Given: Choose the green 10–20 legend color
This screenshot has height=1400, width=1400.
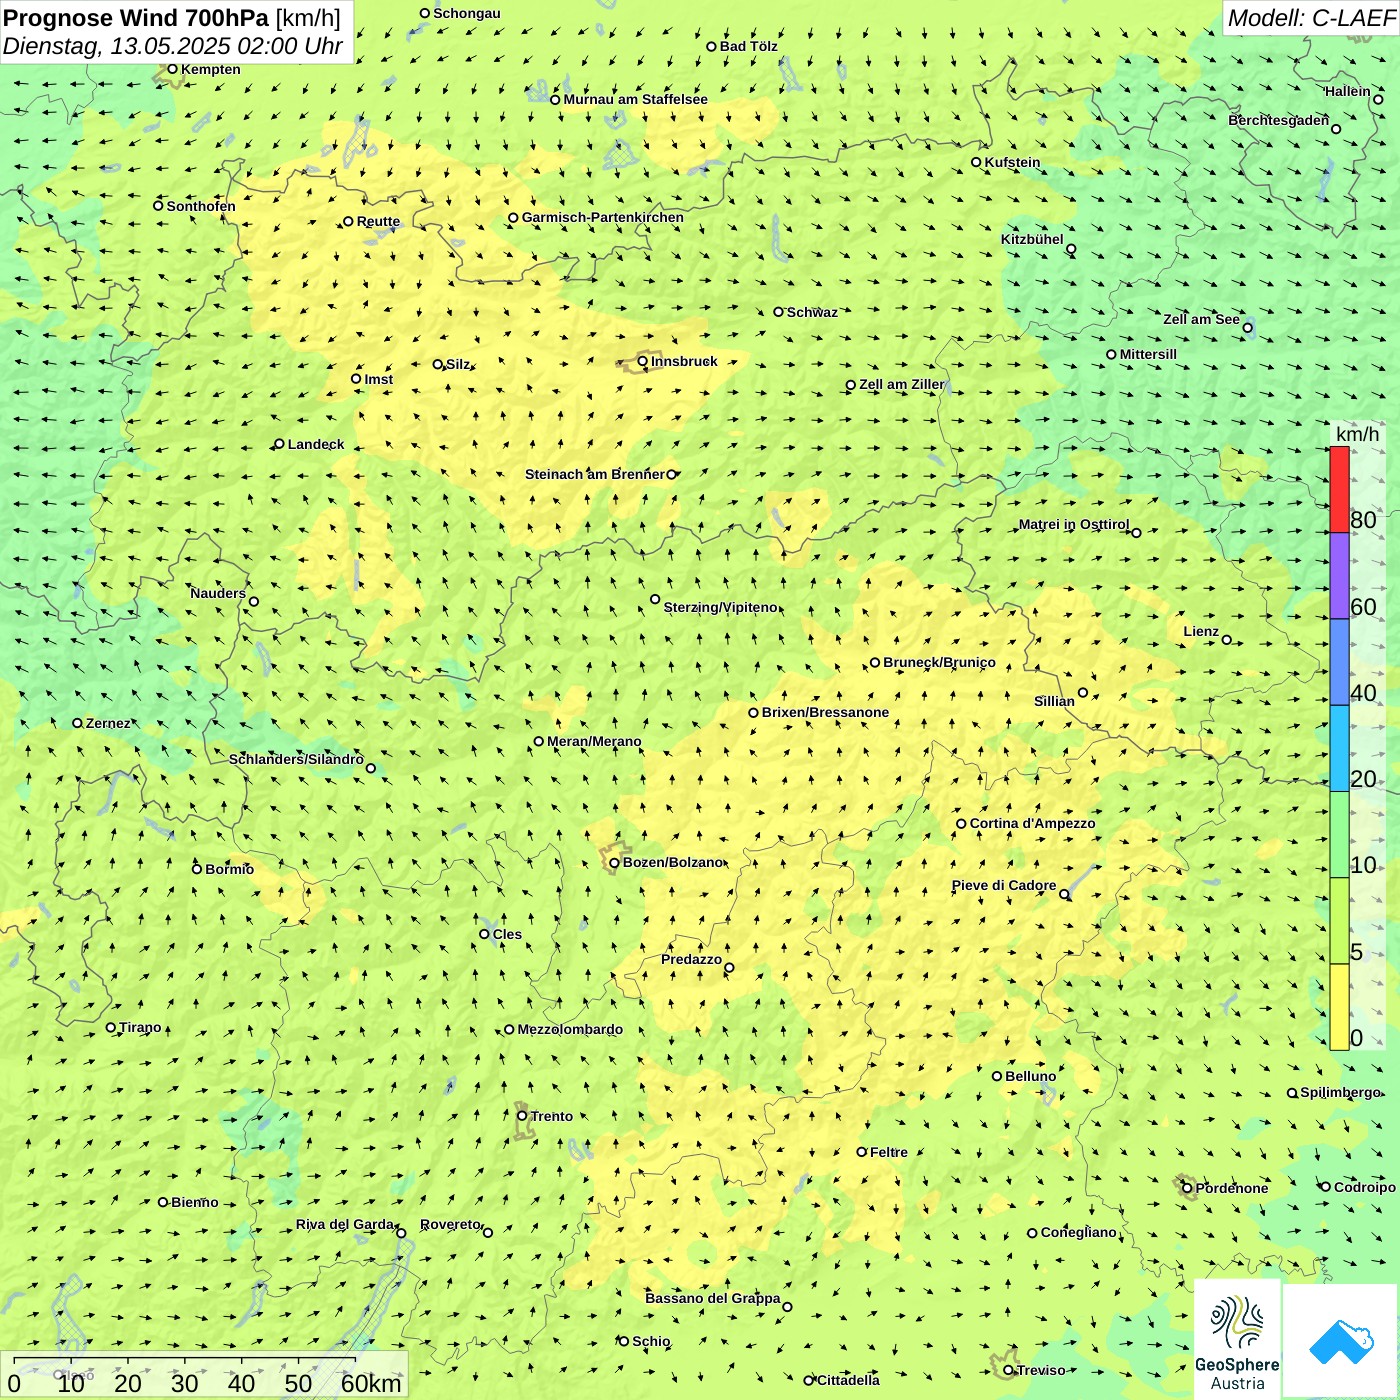Looking at the screenshot, I should tap(1339, 835).
